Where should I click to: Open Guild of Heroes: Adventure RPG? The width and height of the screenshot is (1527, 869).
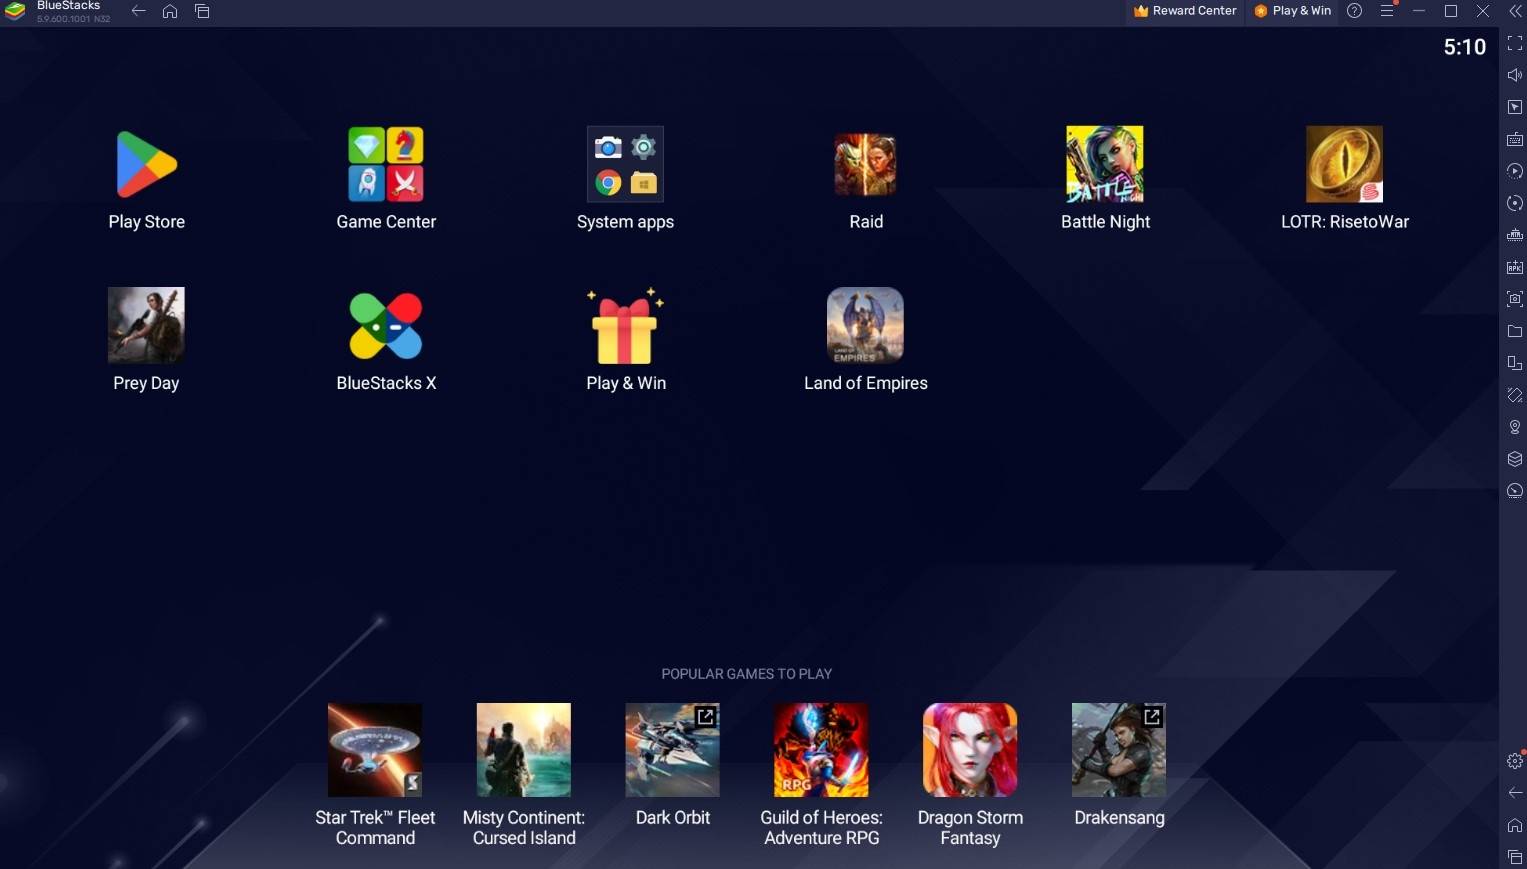coord(821,750)
